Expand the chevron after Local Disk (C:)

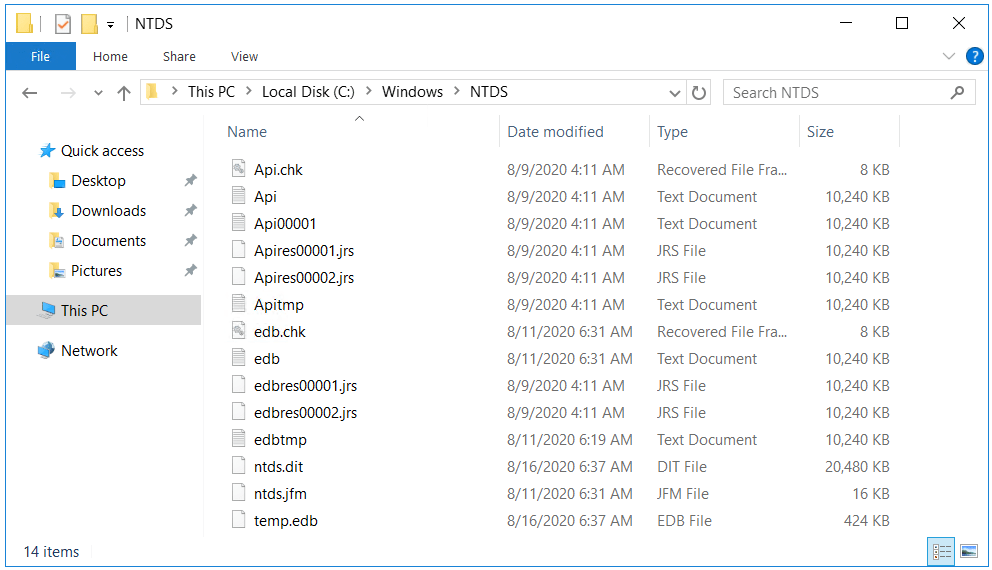point(369,92)
